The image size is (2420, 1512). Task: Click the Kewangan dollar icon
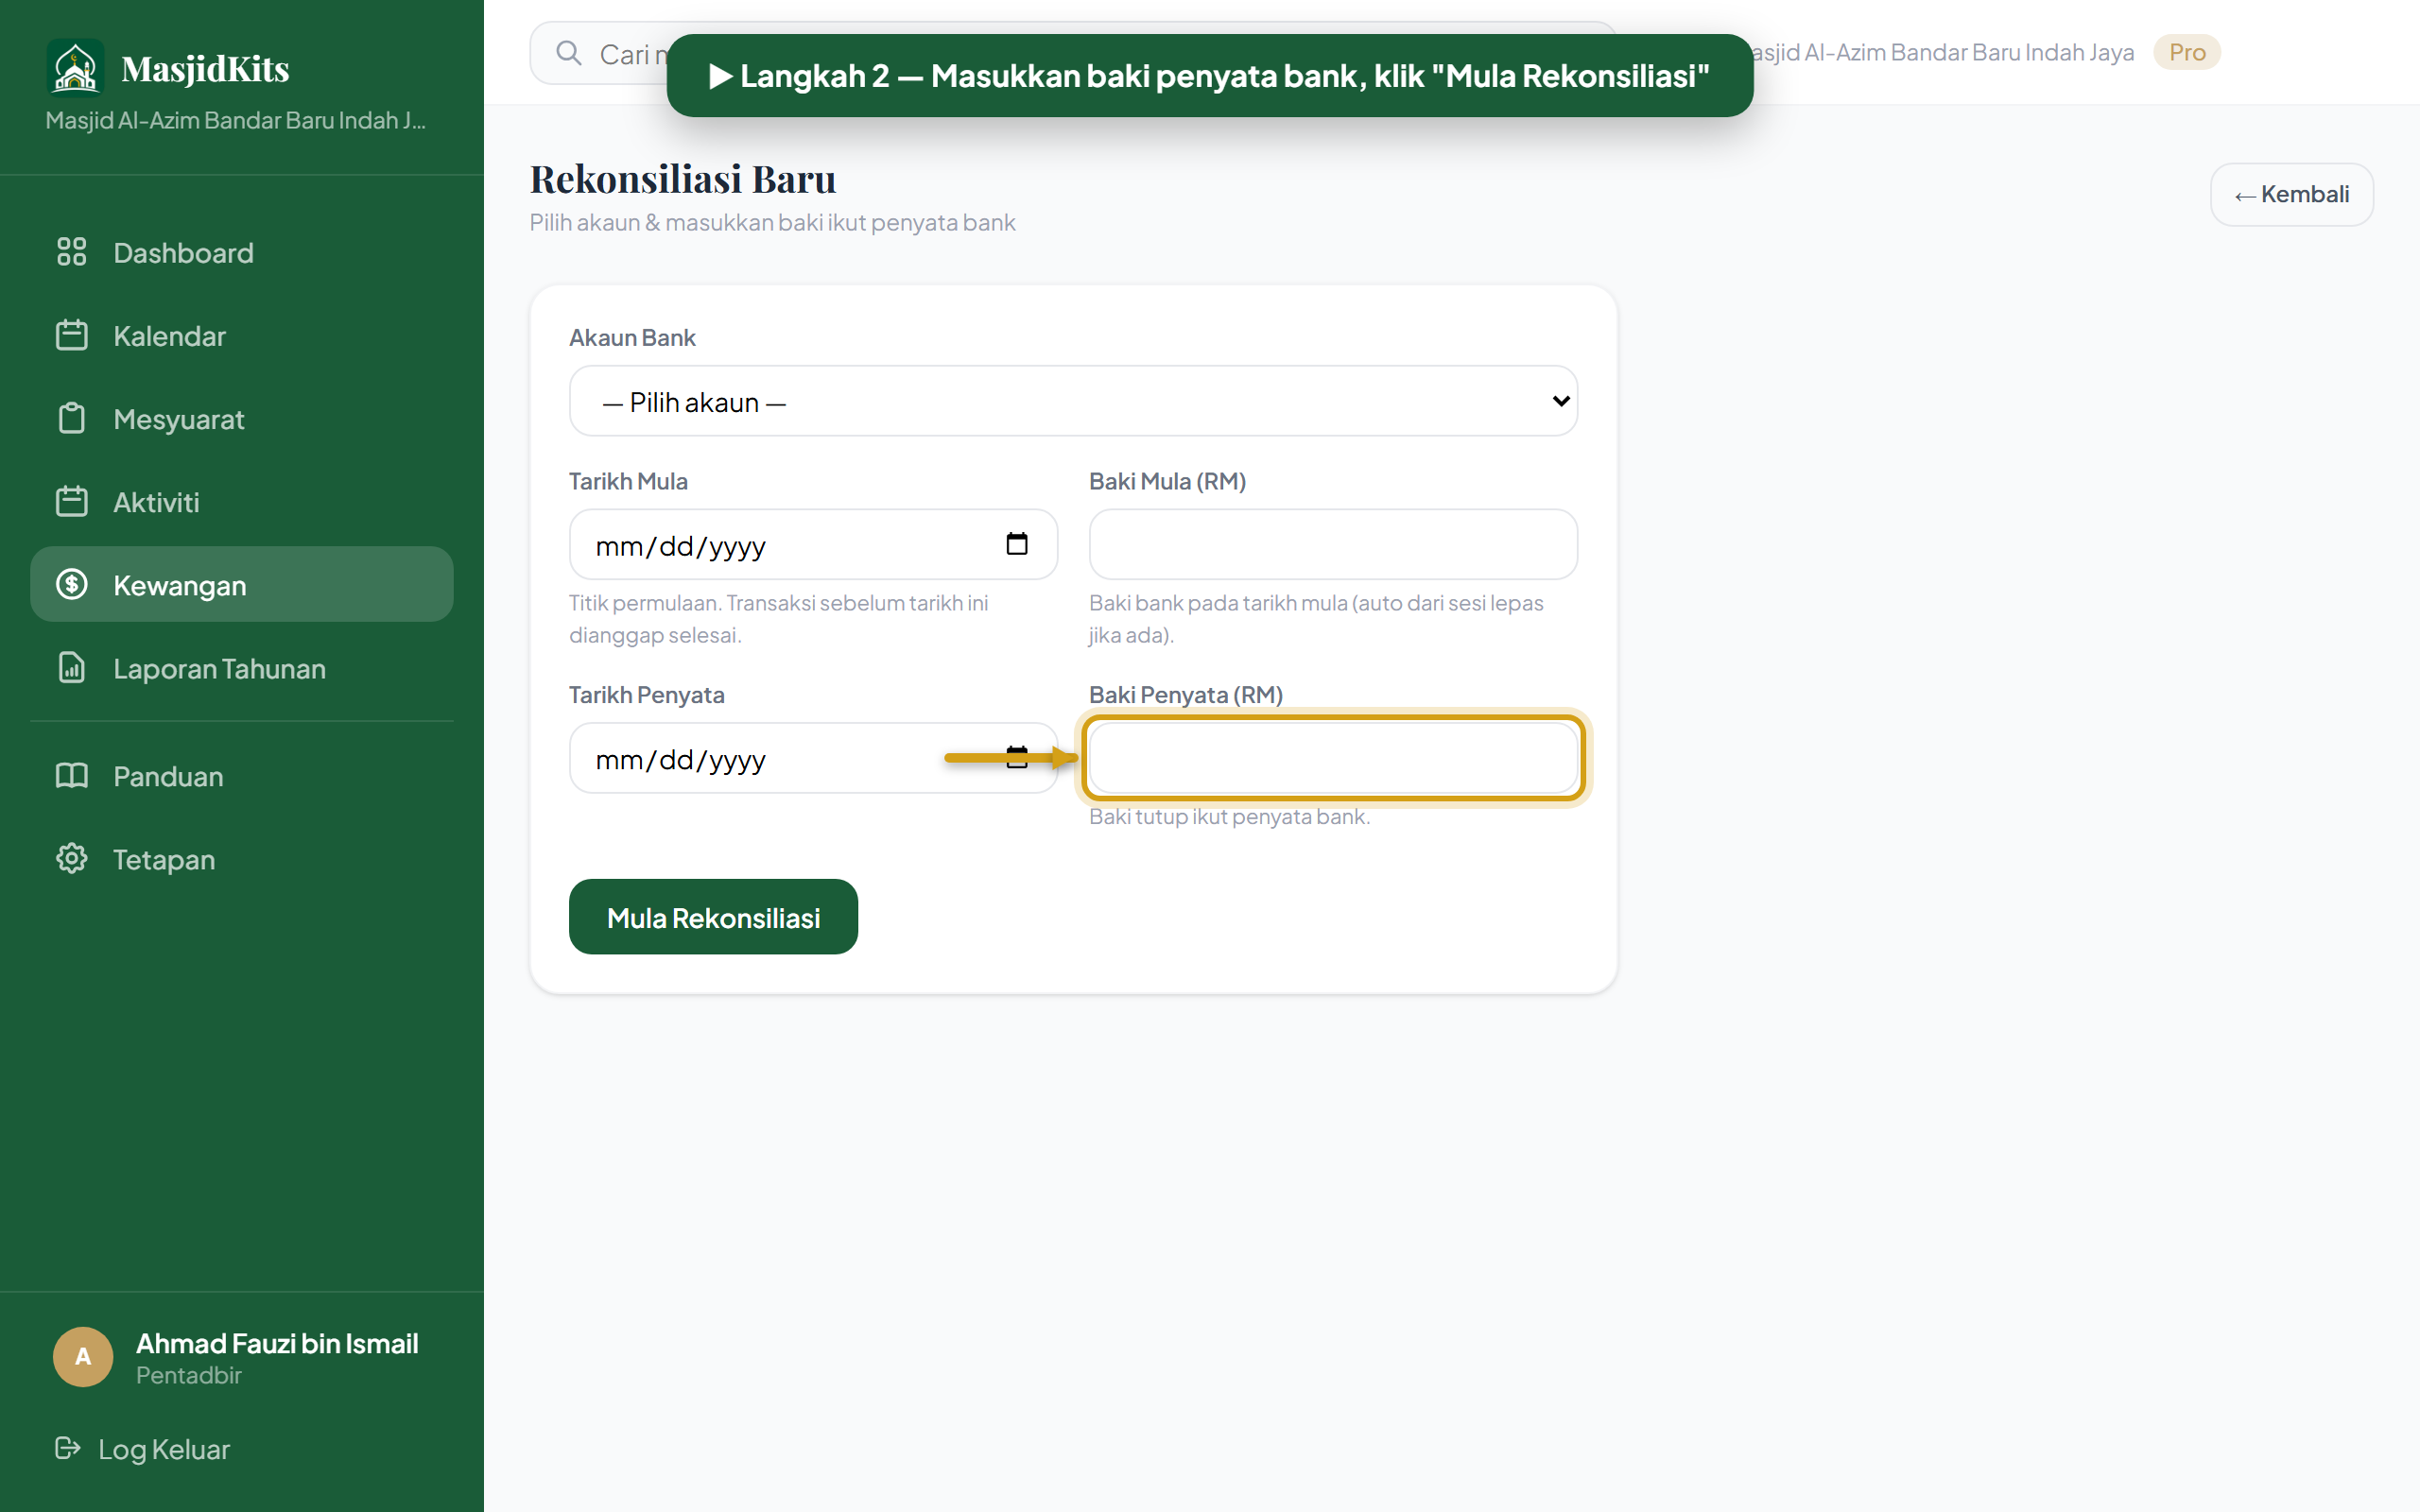[x=71, y=584]
